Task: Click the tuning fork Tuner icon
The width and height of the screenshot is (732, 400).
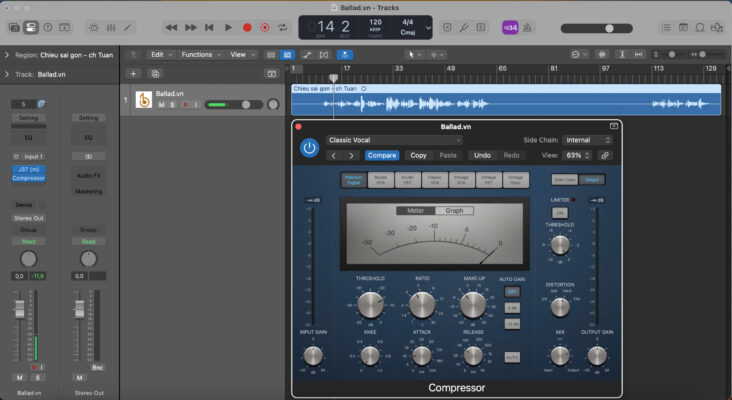Action: click(x=464, y=28)
